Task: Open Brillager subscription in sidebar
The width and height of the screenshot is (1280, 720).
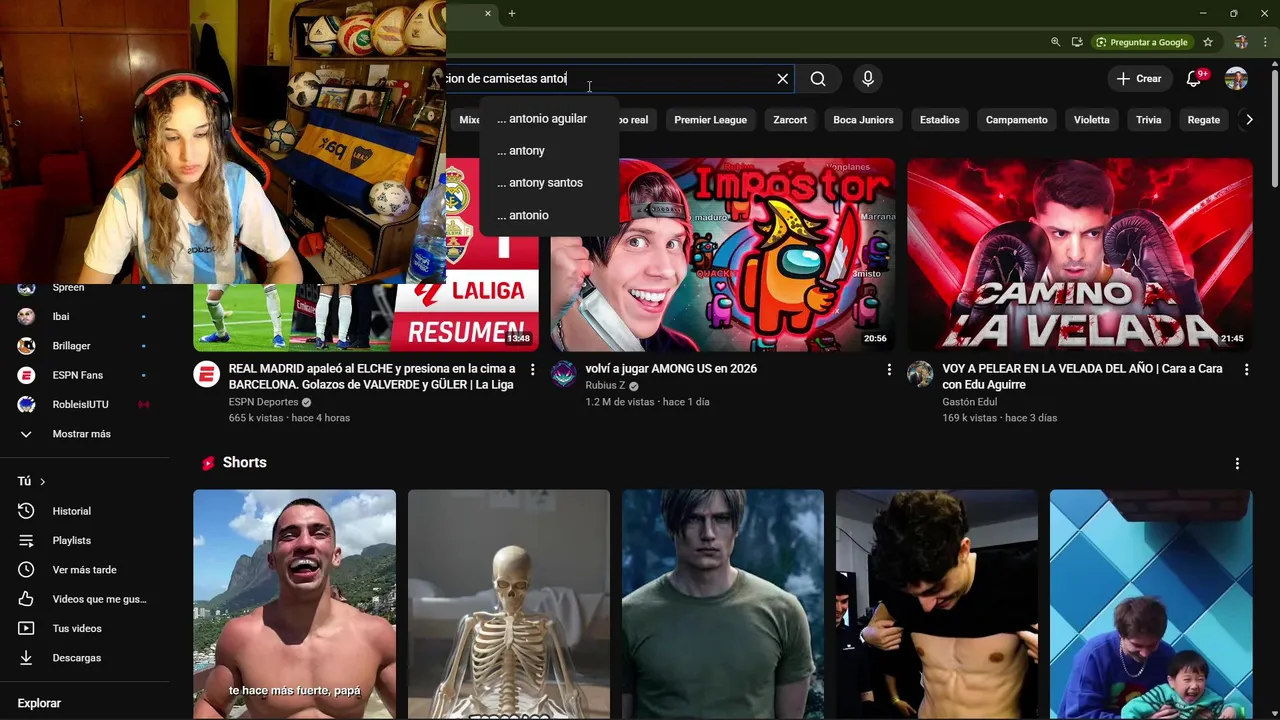Action: (84, 346)
